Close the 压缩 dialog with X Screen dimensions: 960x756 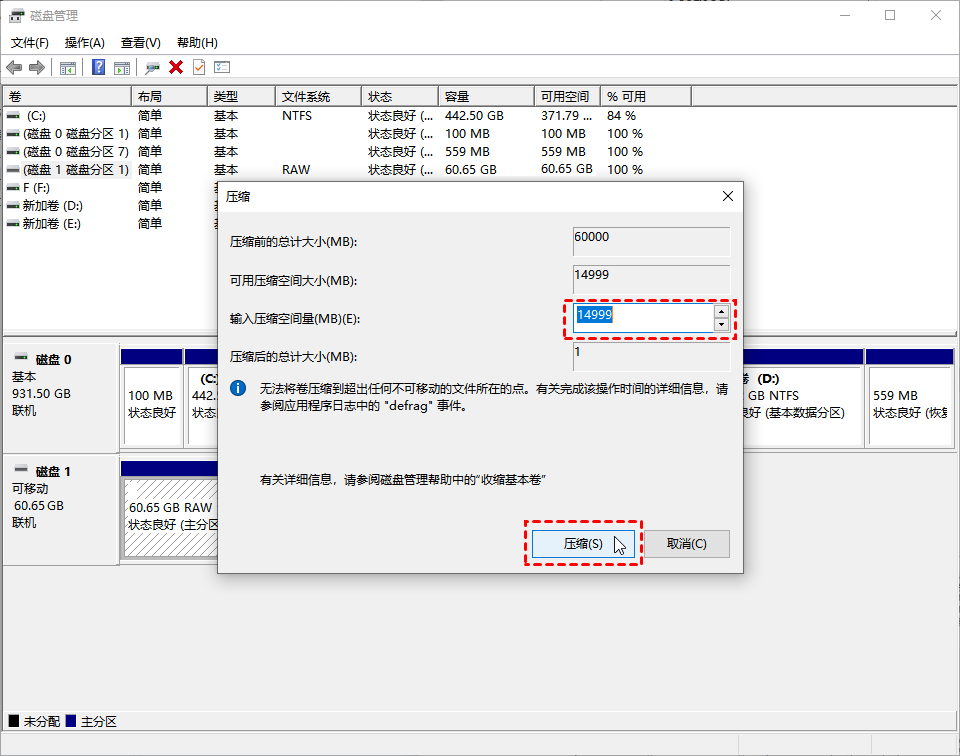coord(727,196)
